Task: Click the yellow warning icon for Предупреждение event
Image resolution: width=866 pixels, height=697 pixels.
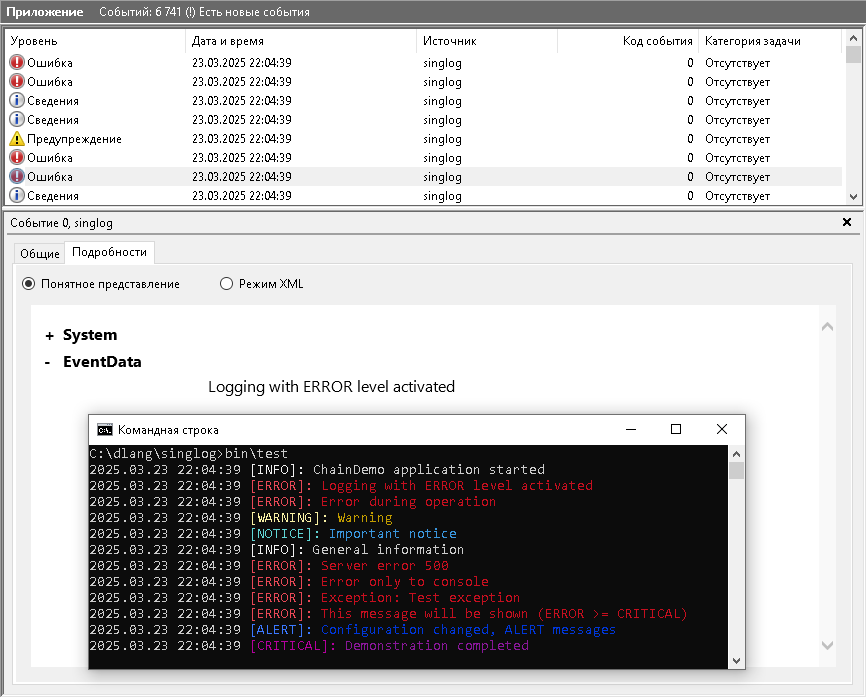Action: (x=17, y=139)
